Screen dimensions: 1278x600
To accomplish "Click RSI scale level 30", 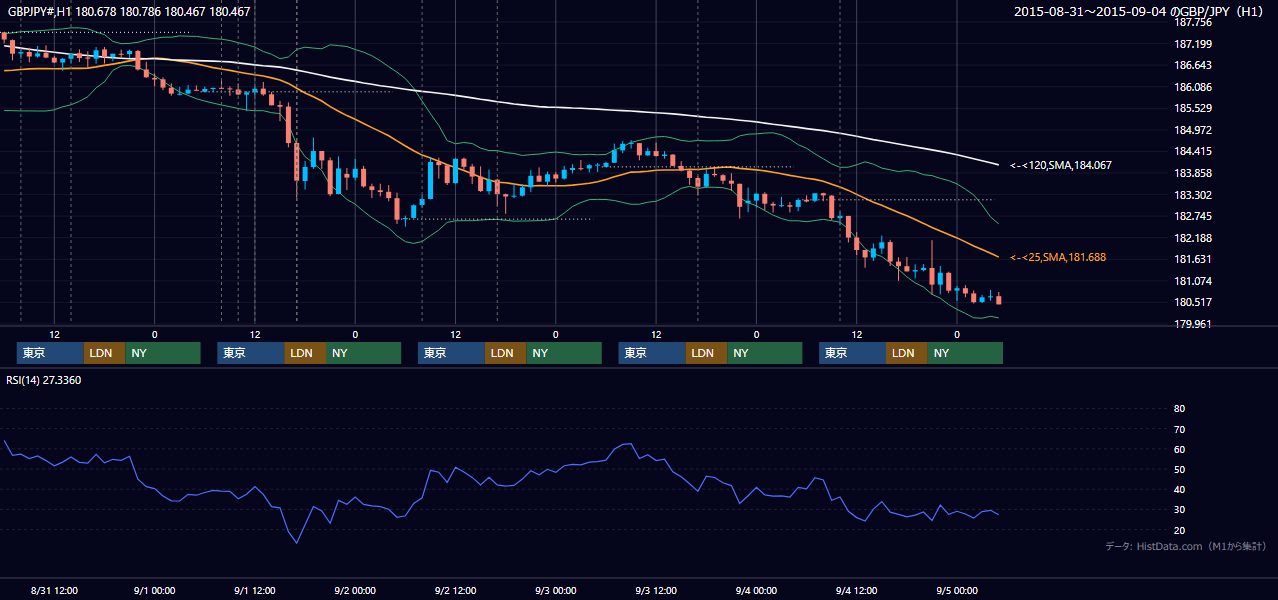I will pyautogui.click(x=1179, y=511).
